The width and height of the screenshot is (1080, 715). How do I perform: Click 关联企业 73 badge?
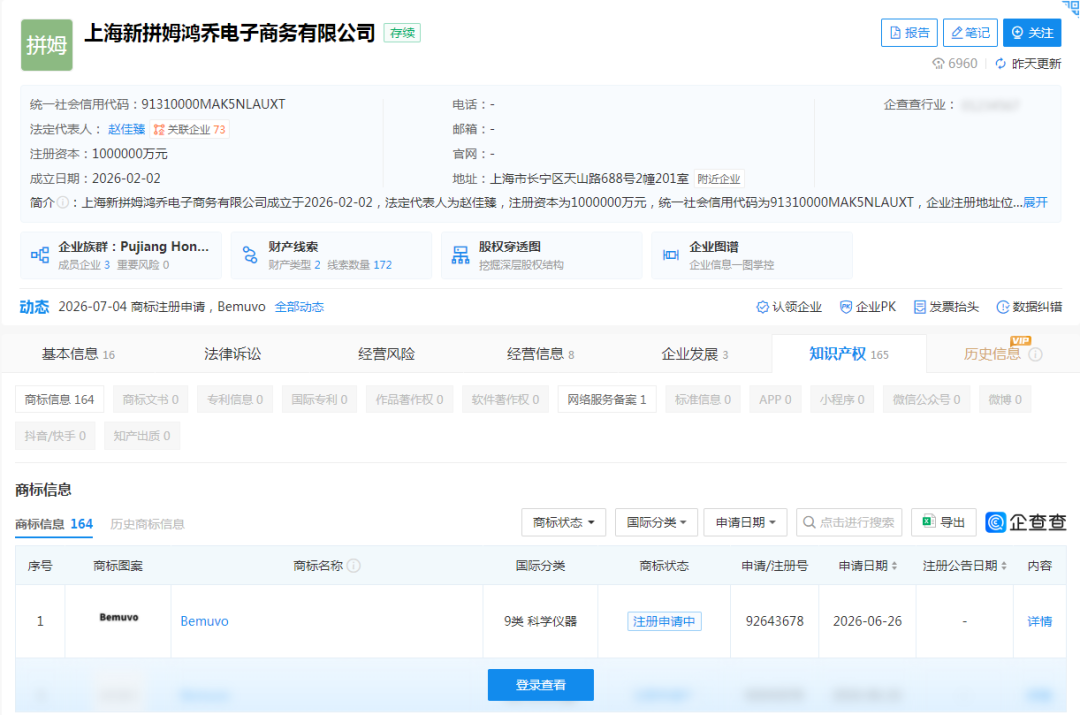click(x=189, y=129)
